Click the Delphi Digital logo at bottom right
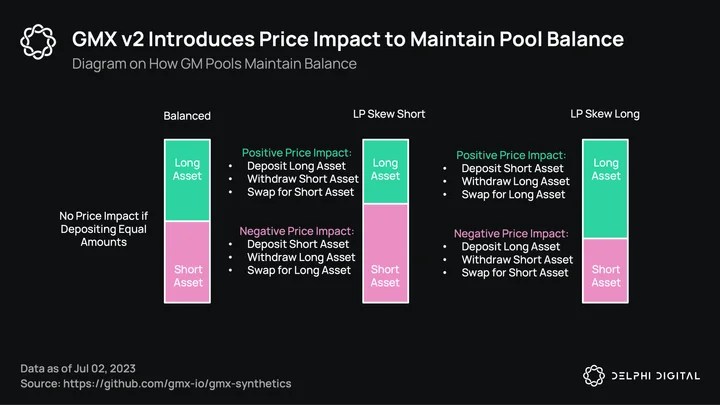This screenshot has width=720, height=405. click(x=641, y=376)
